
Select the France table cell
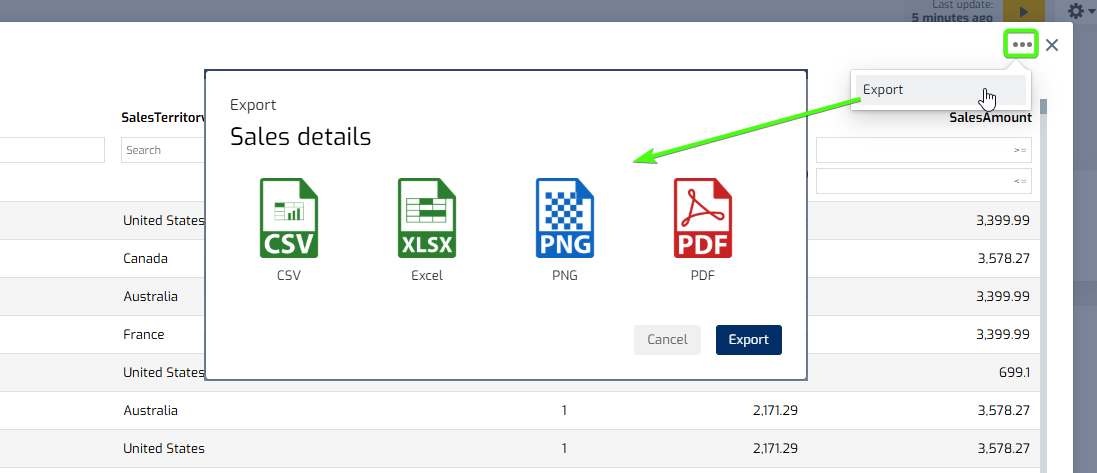143,334
